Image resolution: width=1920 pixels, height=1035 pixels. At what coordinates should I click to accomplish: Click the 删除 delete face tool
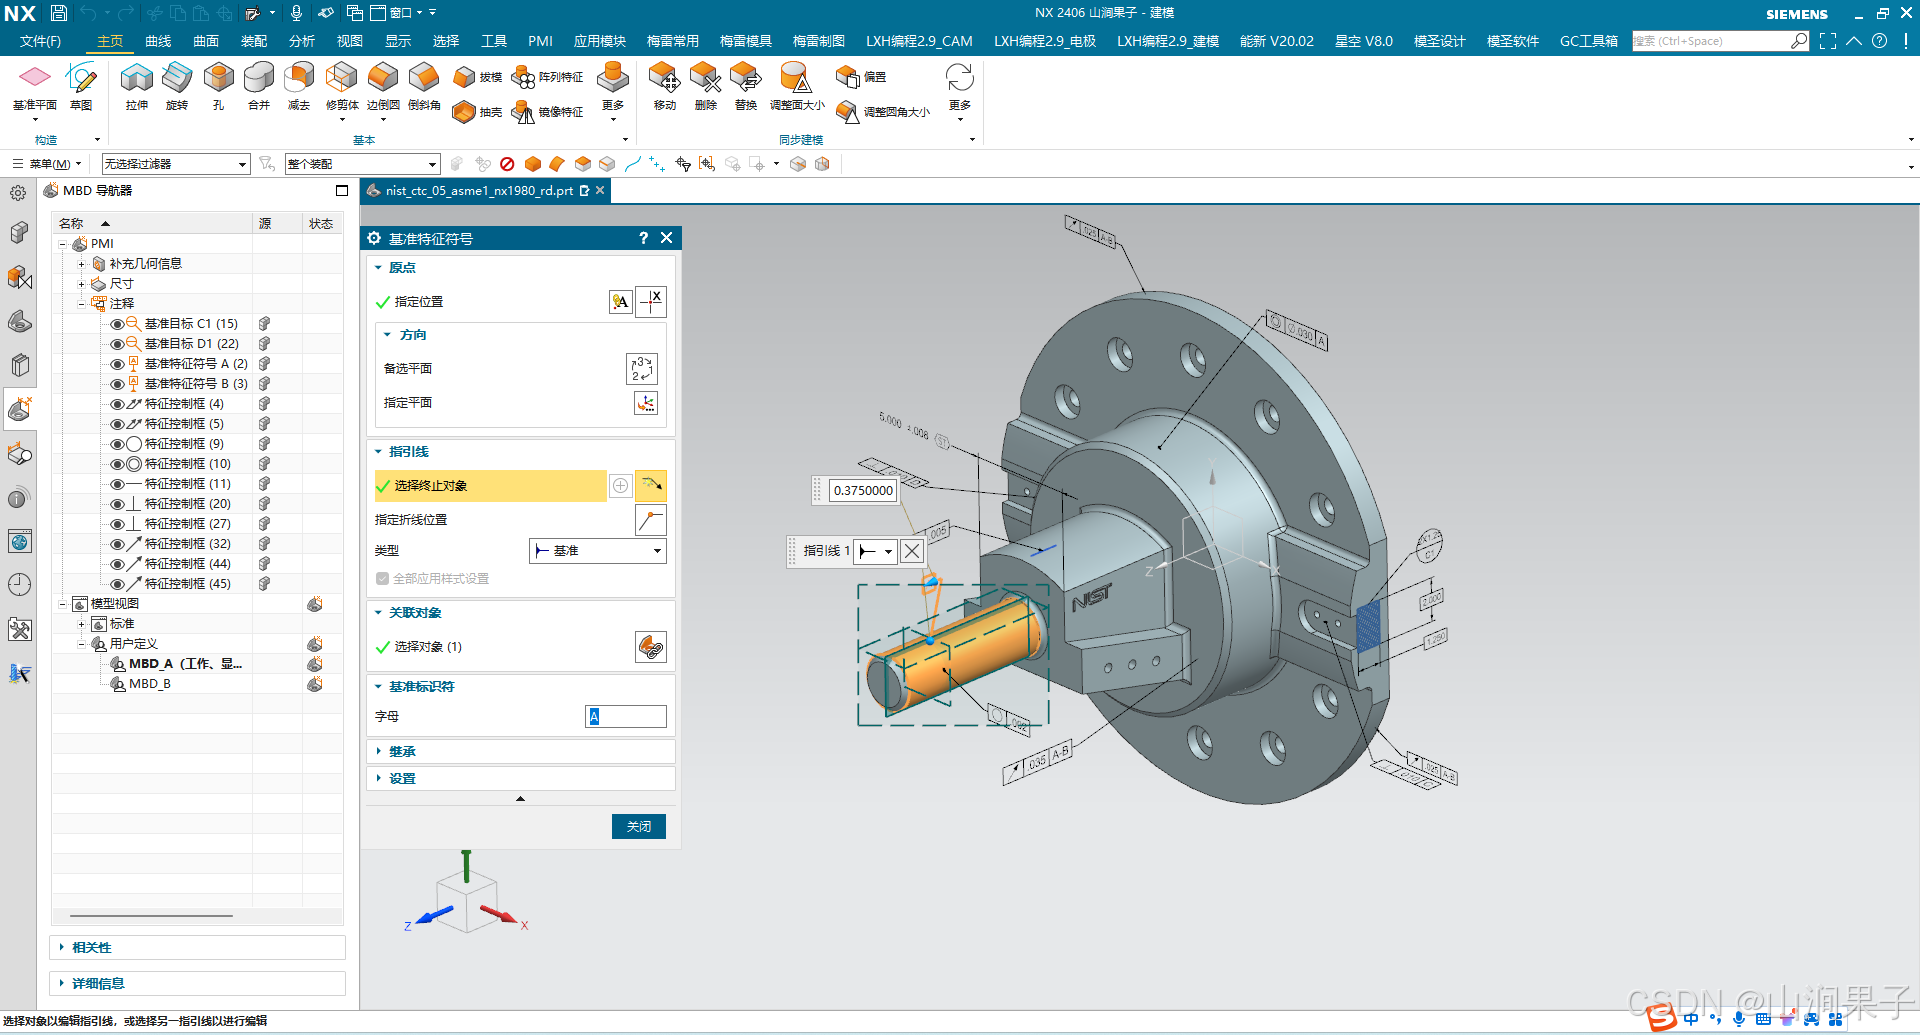tap(705, 86)
